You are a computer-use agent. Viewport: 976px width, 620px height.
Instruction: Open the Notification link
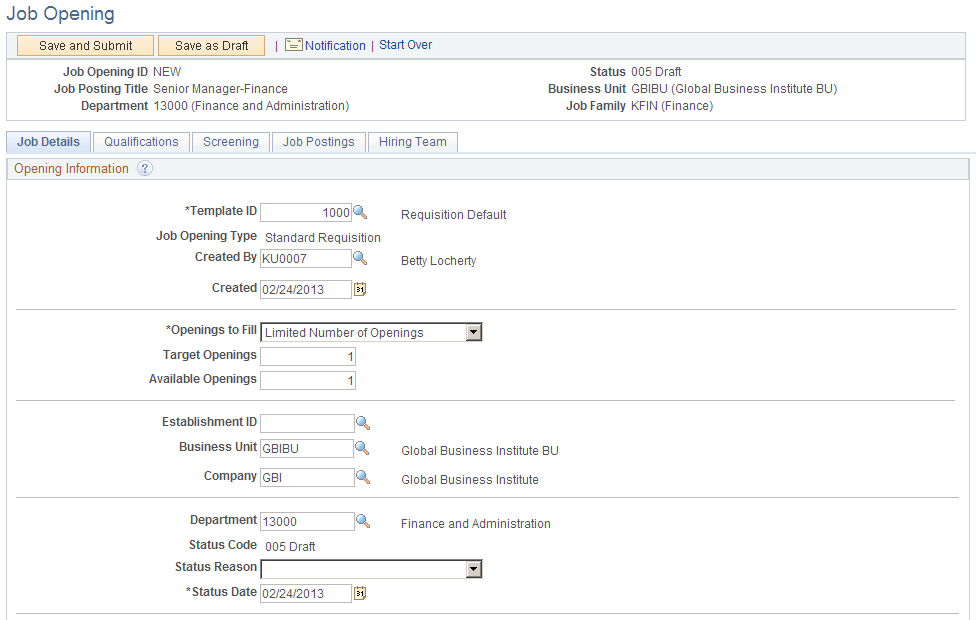click(335, 45)
